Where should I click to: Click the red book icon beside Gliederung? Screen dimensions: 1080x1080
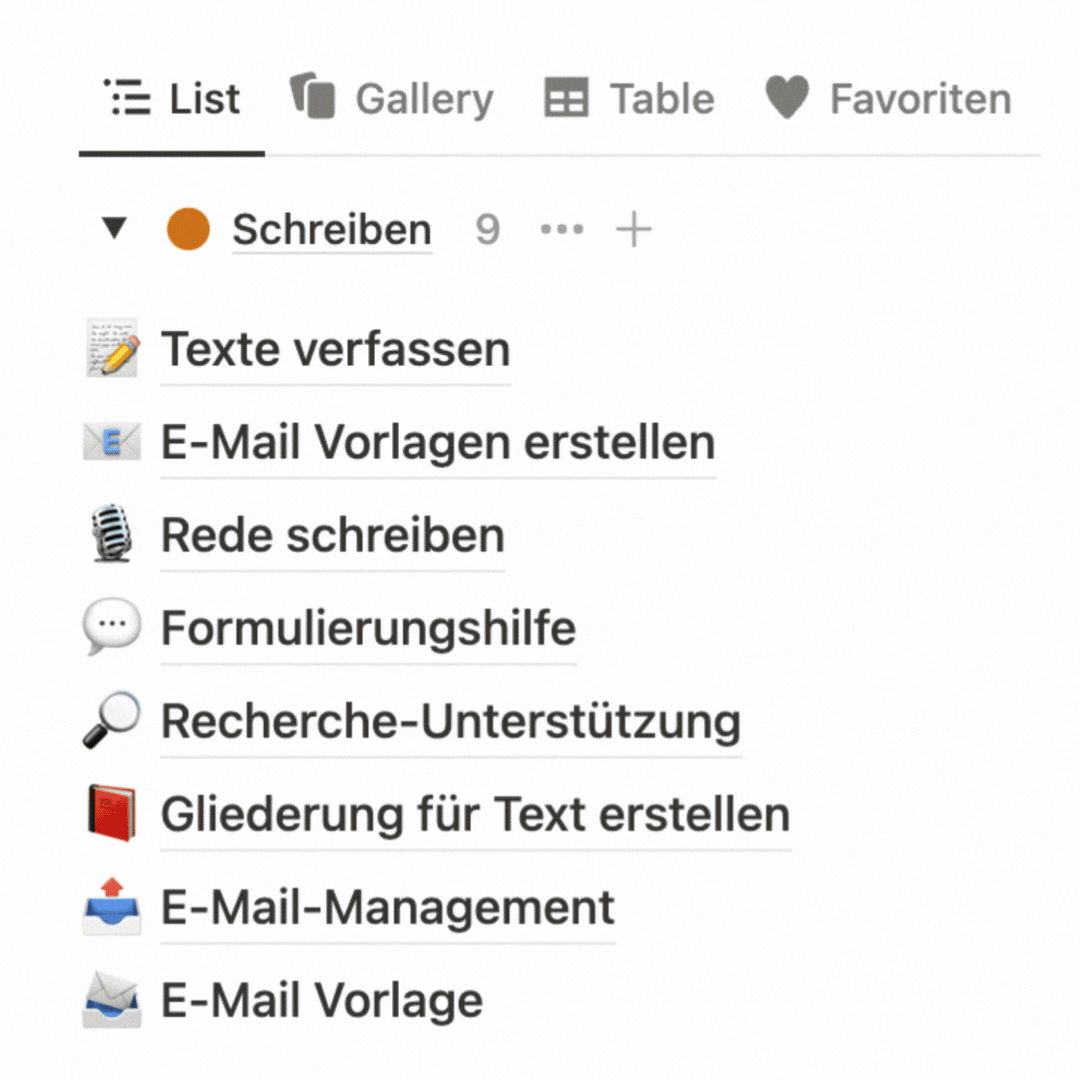(x=111, y=814)
